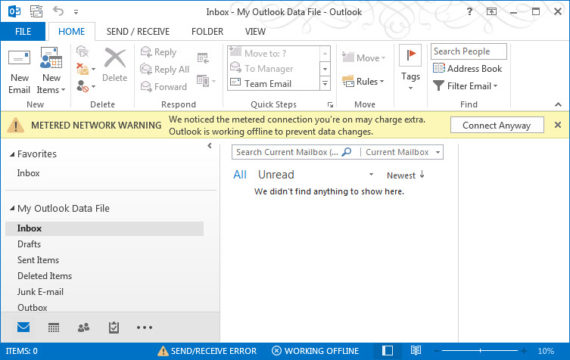Select Inbox under Favorites
Image resolution: width=570 pixels, height=360 pixels.
(x=28, y=173)
